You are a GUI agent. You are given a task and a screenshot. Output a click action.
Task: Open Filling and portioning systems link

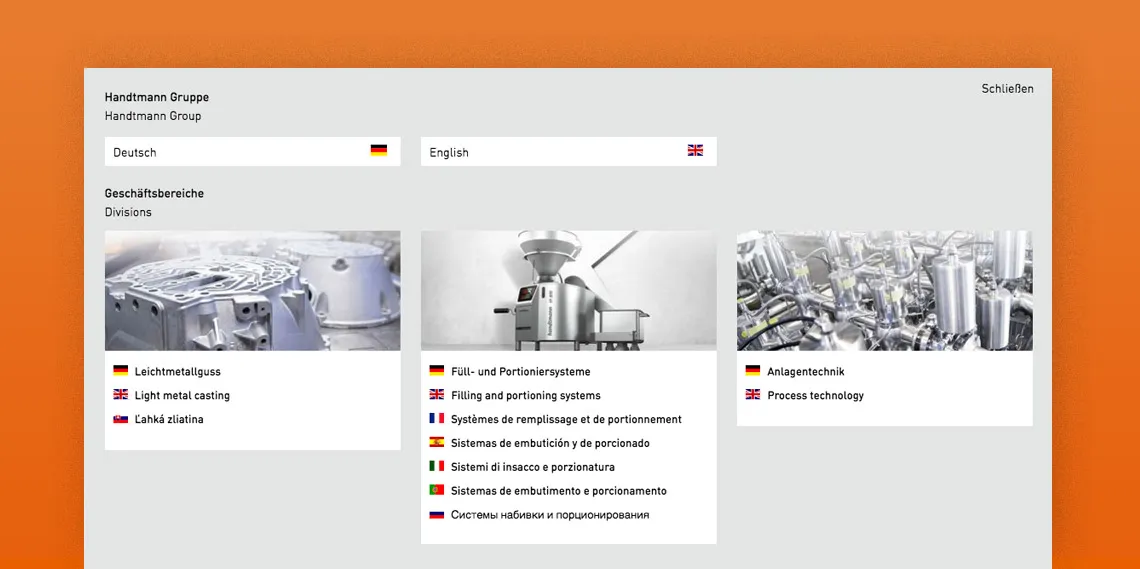tap(526, 395)
